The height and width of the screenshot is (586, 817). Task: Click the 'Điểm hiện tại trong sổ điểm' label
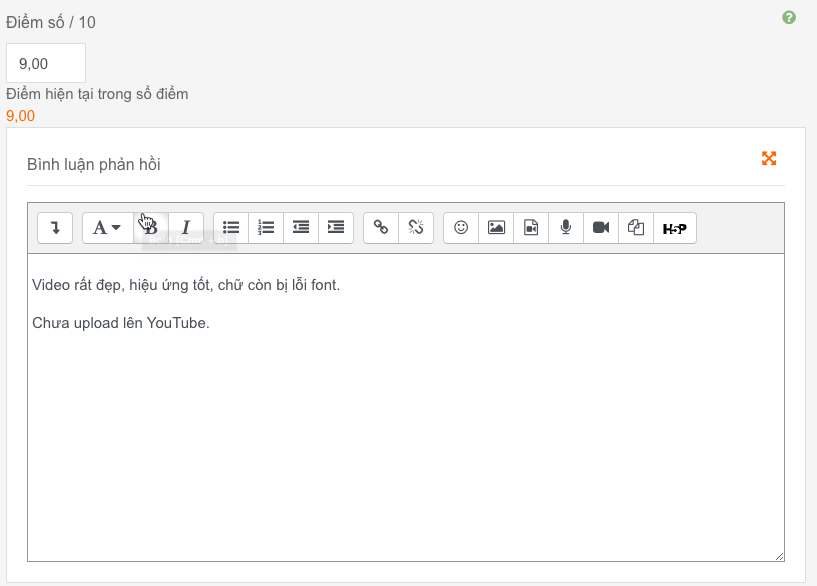[97, 94]
